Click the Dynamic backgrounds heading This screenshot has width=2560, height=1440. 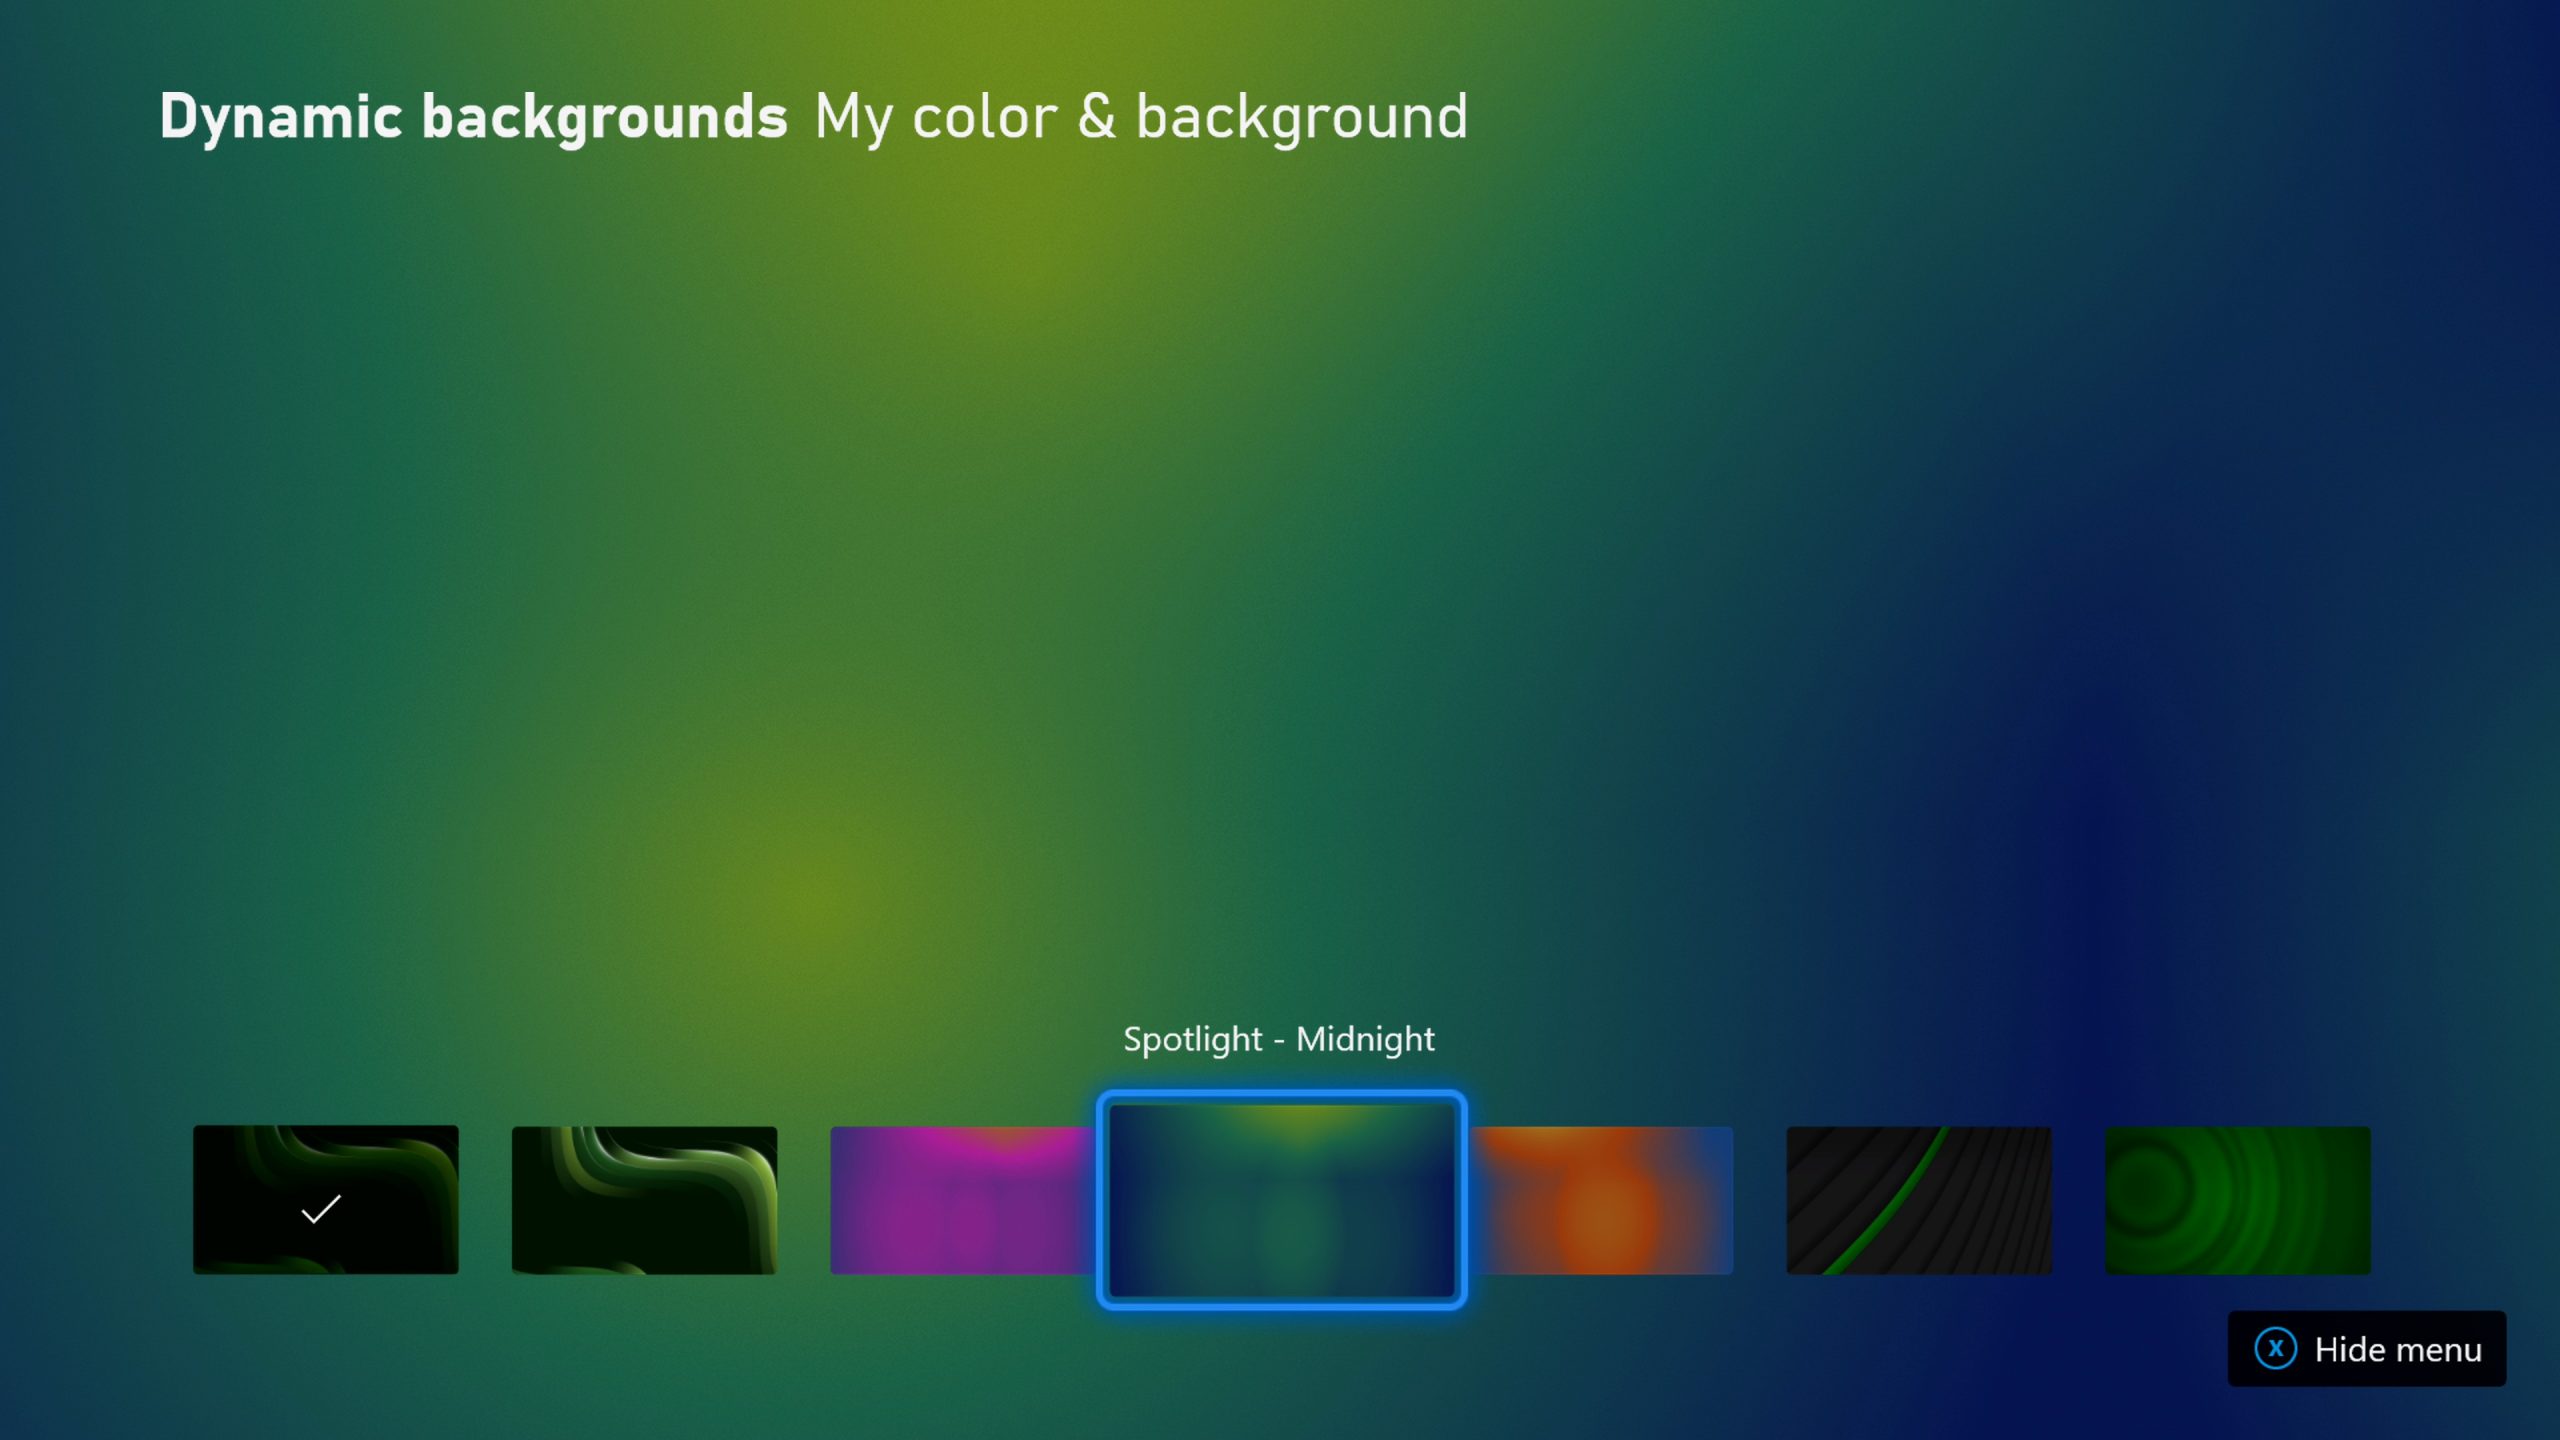pos(473,117)
